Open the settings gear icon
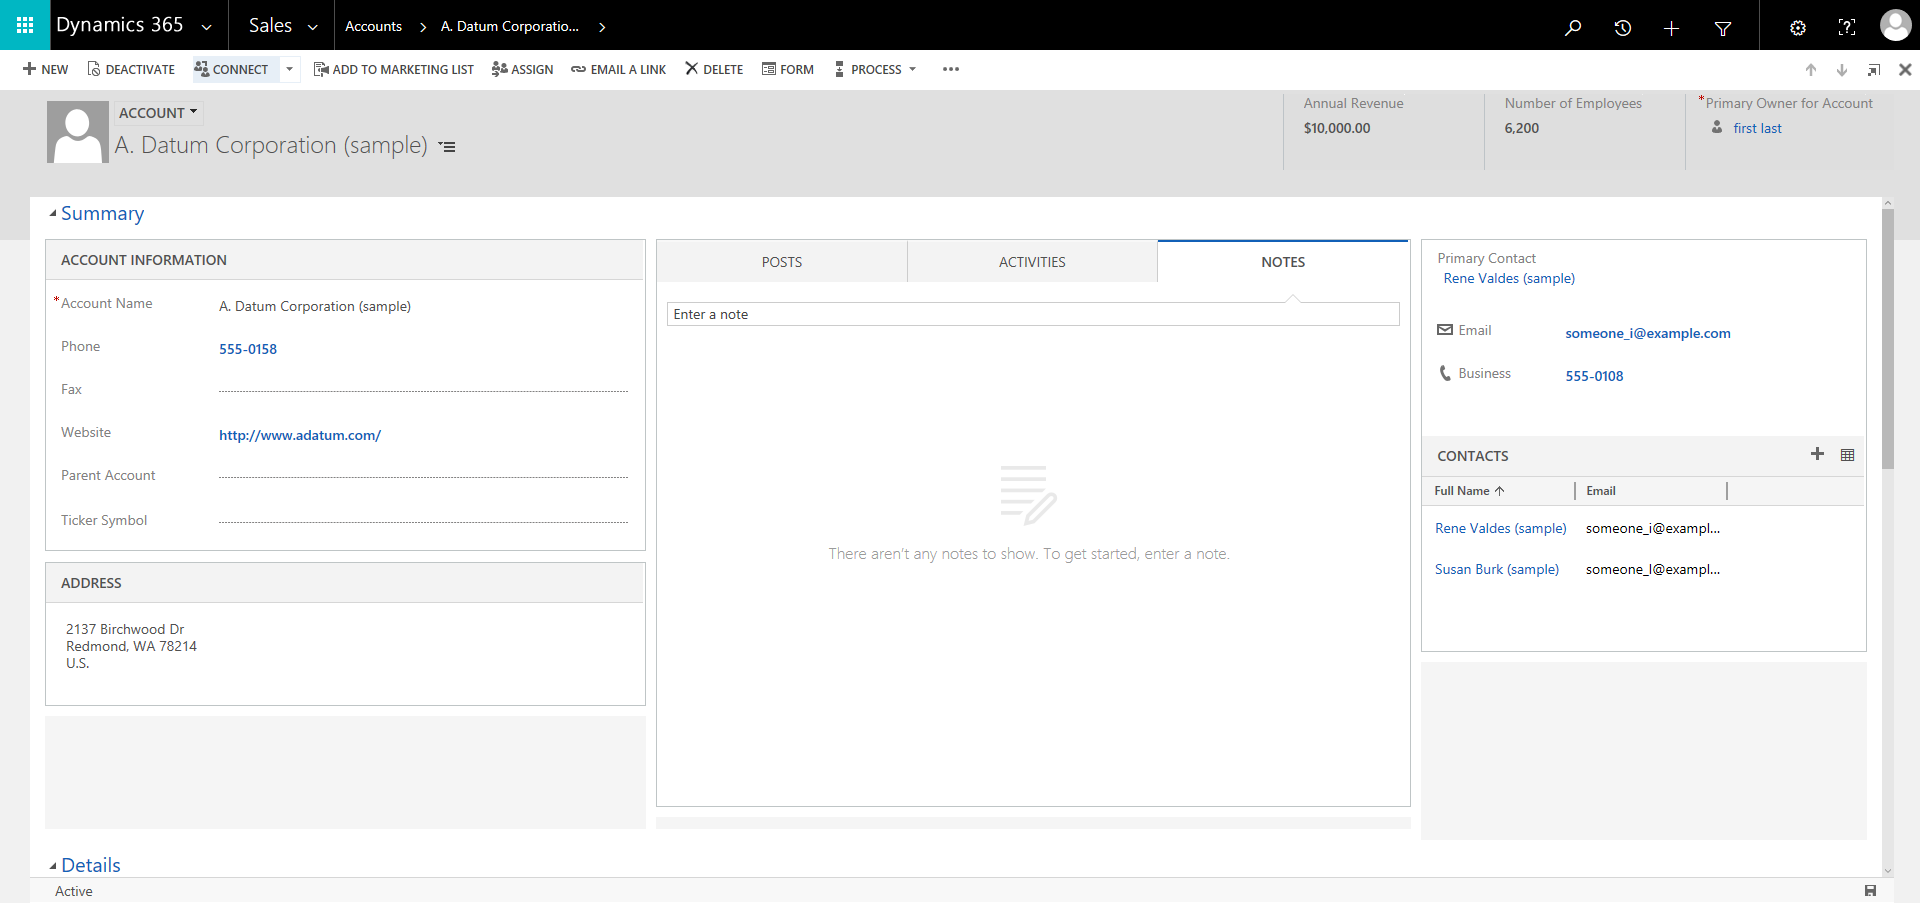This screenshot has width=1920, height=903. [1797, 27]
